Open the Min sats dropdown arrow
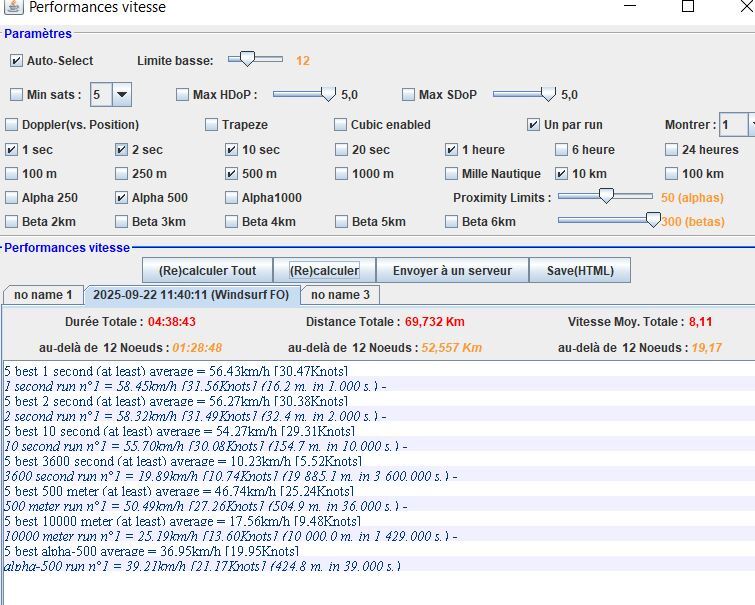The width and height of the screenshot is (755, 605). coord(121,95)
